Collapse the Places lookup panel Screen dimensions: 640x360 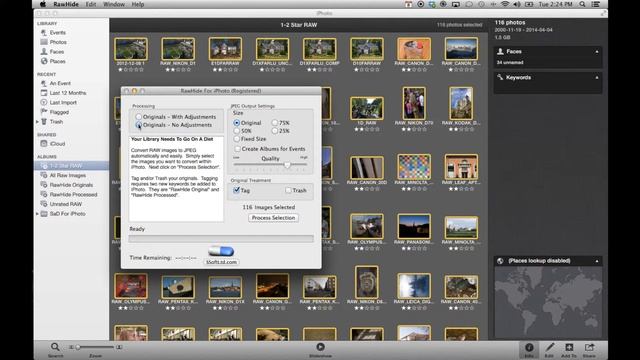tap(597, 261)
